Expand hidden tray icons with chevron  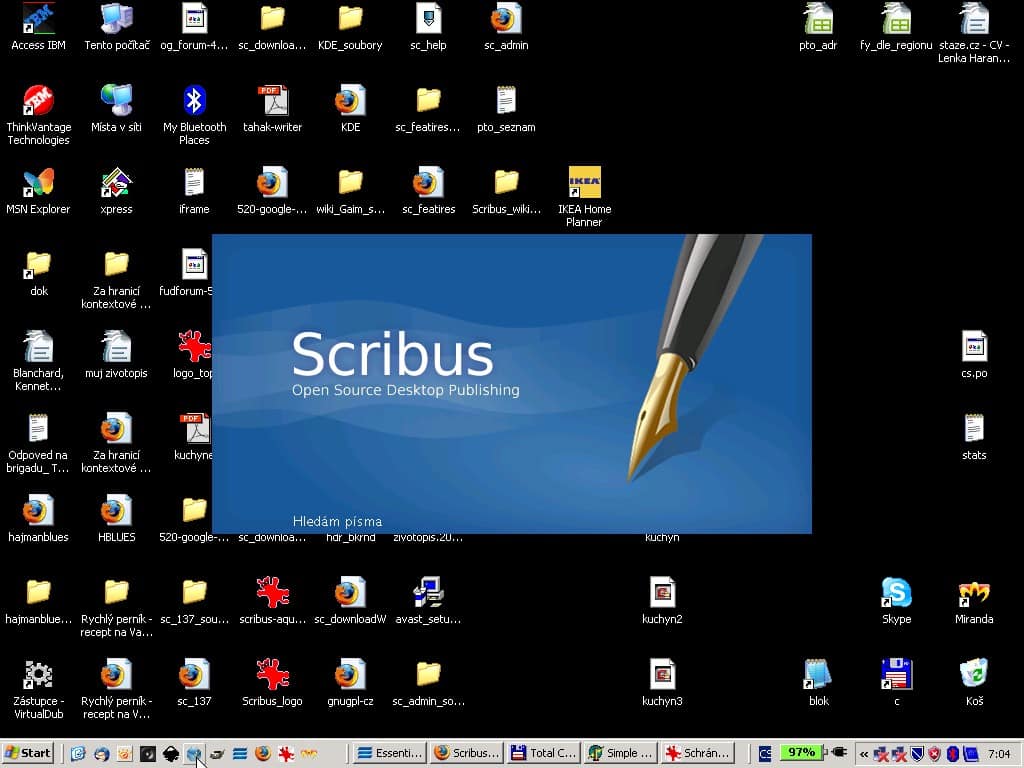point(863,754)
